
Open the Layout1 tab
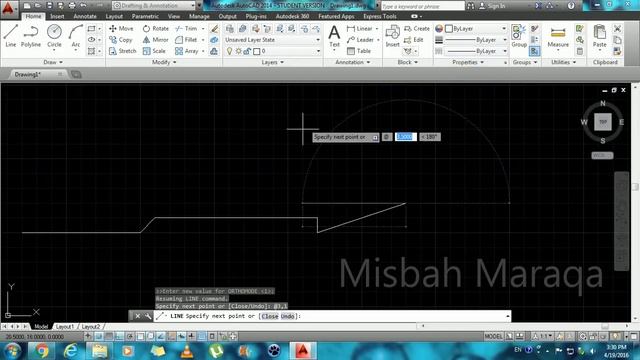pos(65,327)
